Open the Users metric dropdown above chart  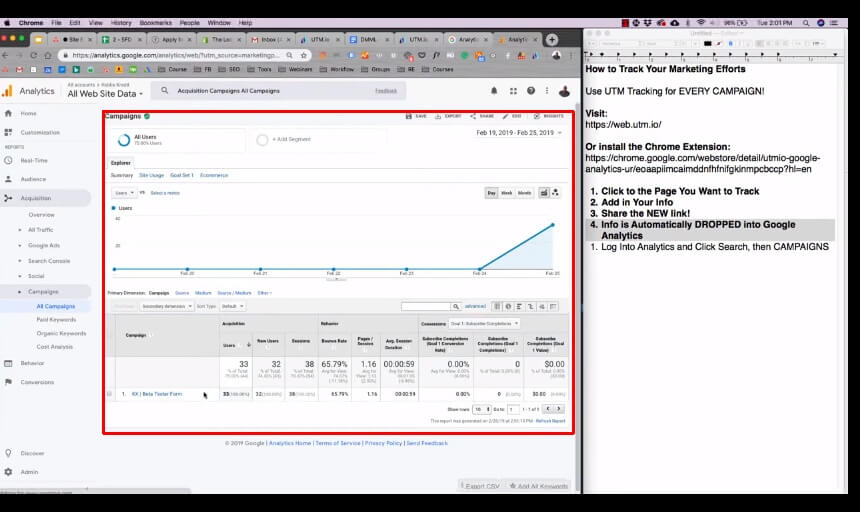[x=125, y=193]
